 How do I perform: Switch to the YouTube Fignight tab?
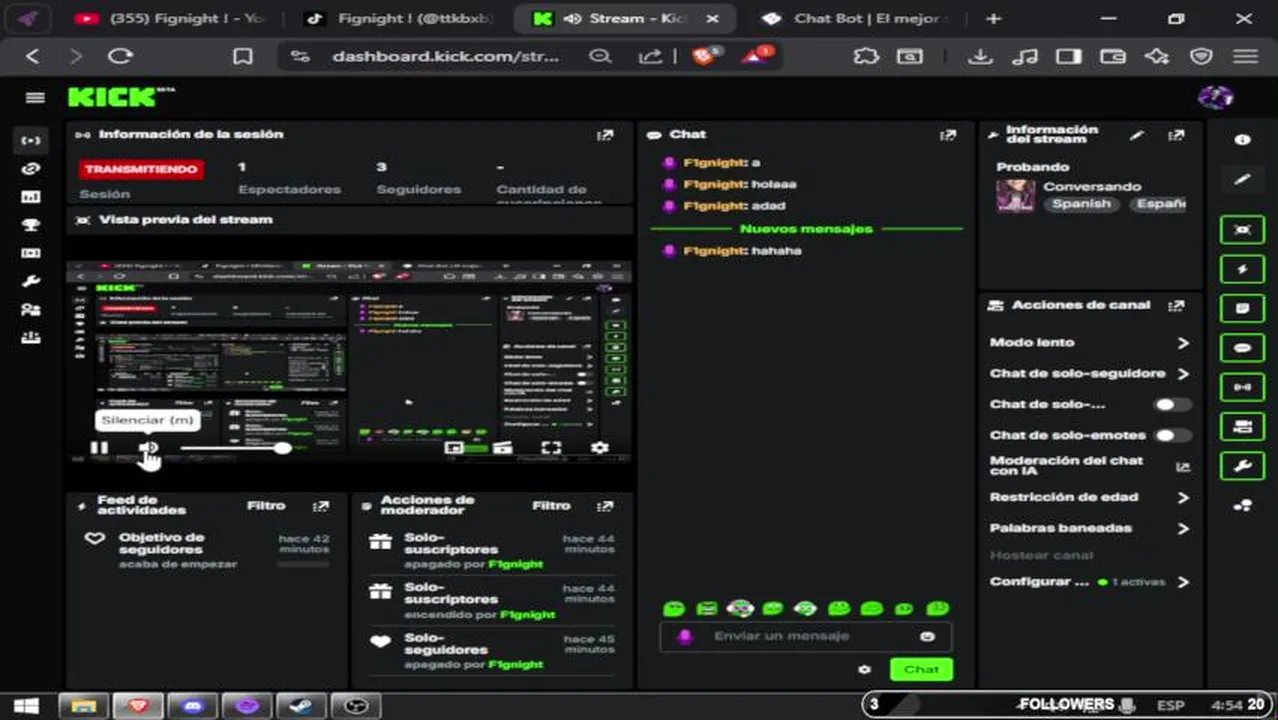[x=170, y=19]
